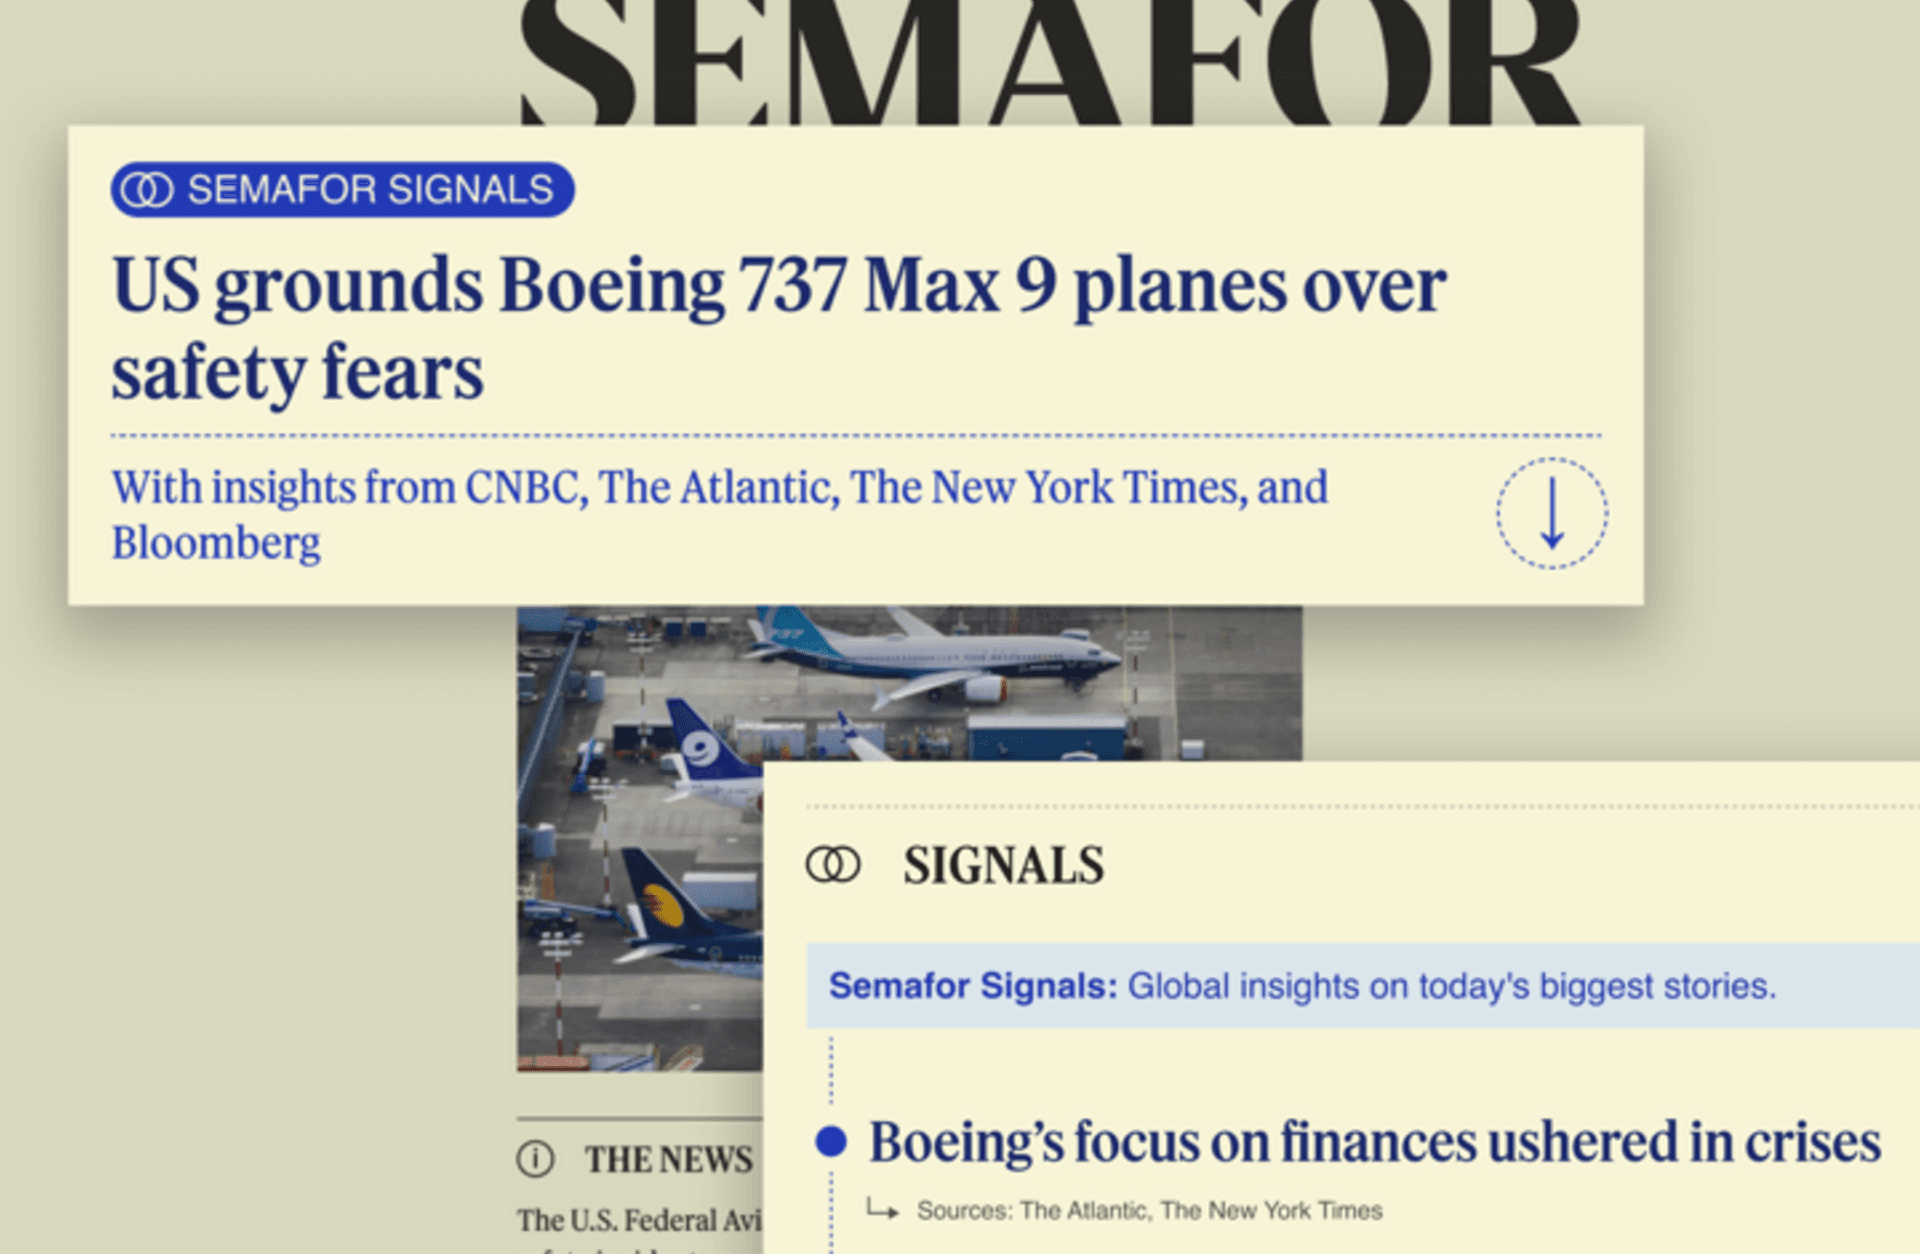
Task: Click the circled down-arrow icon
Action: point(1552,513)
